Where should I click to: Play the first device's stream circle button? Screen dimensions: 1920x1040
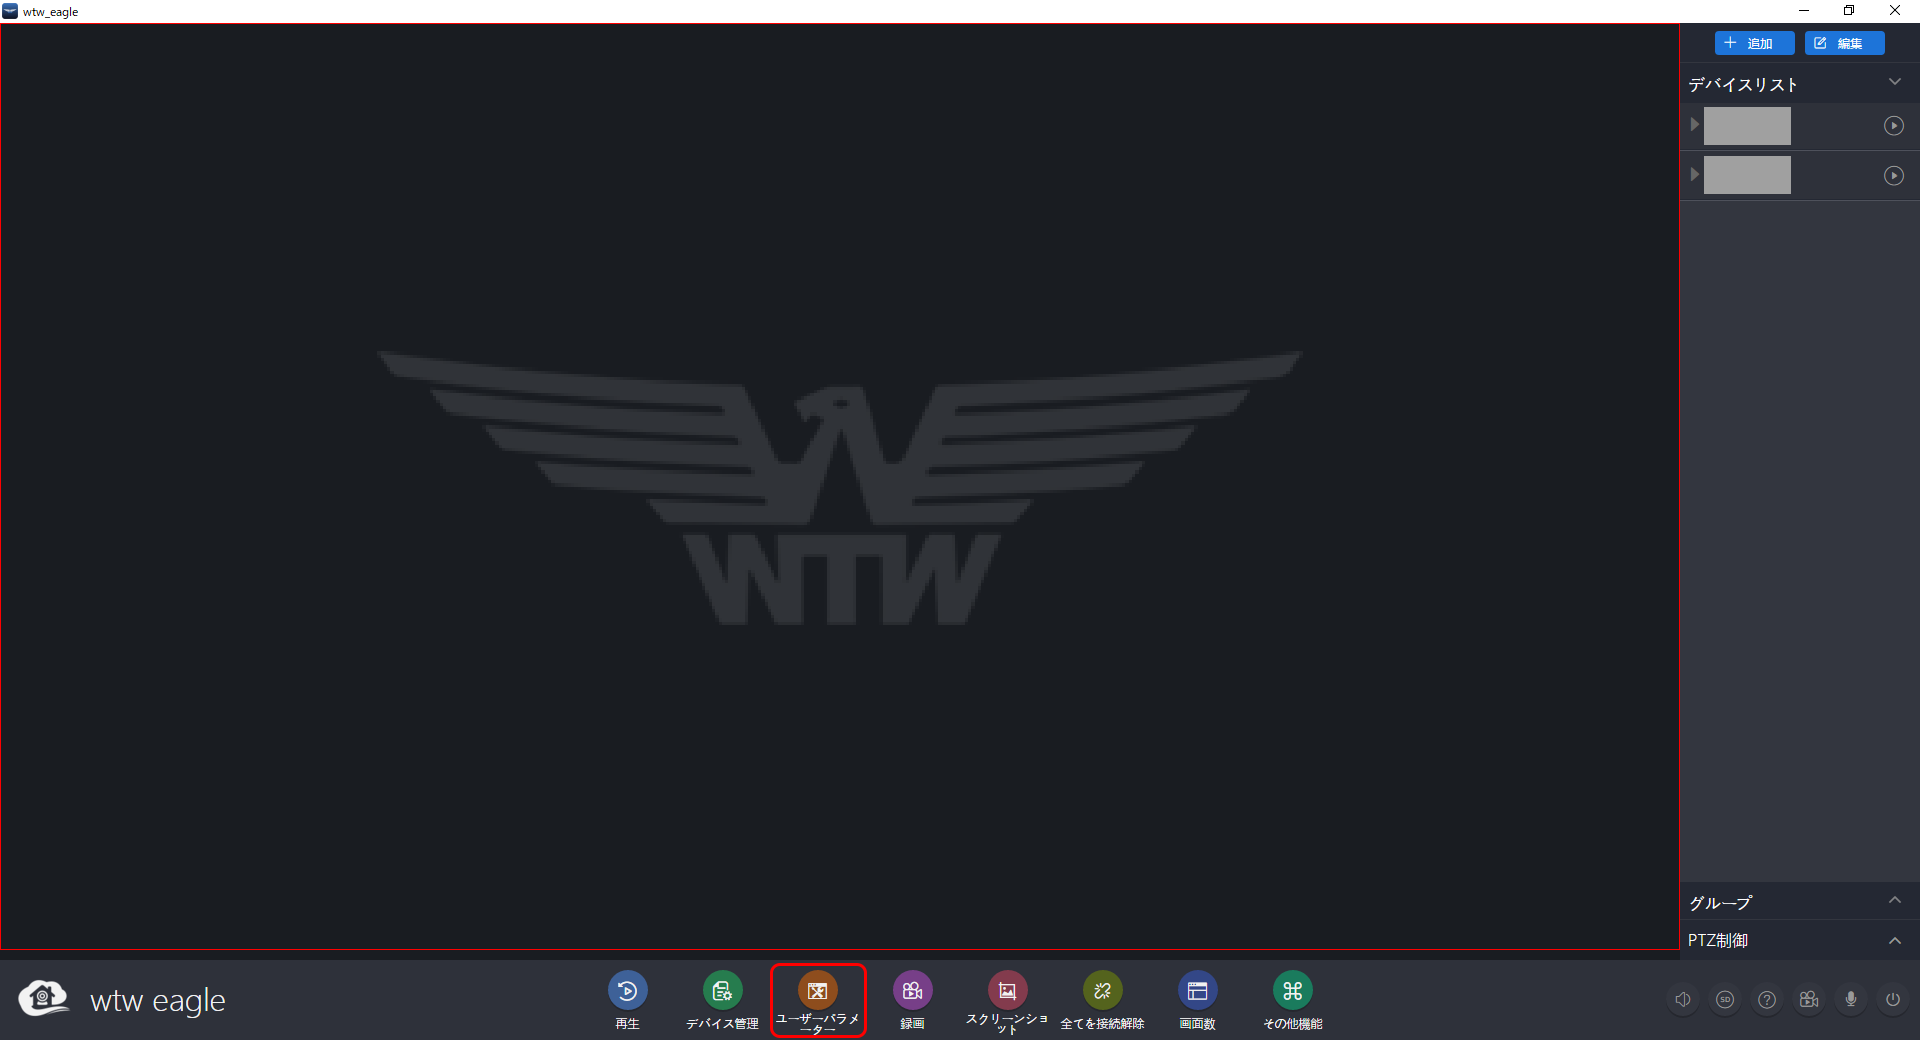1894,125
